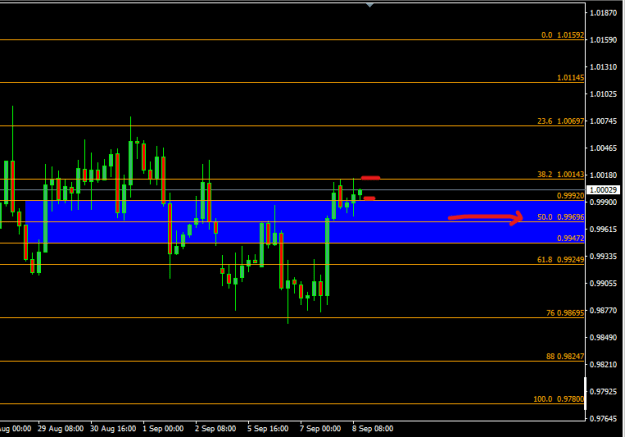Select the Fibonacci label 50.0 0.99696

[560, 217]
